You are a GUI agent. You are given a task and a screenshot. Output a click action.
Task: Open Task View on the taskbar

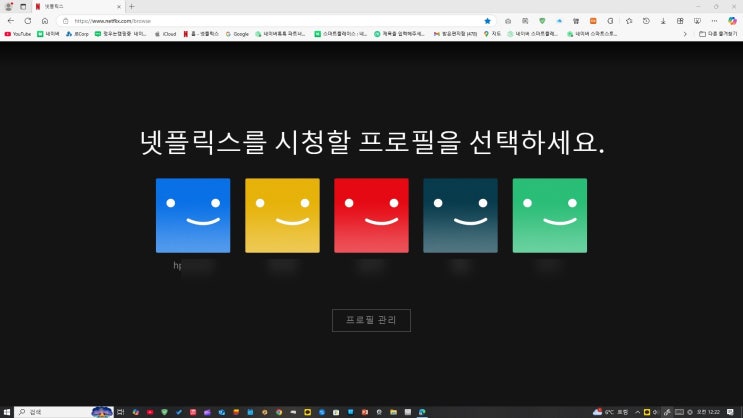(120, 412)
